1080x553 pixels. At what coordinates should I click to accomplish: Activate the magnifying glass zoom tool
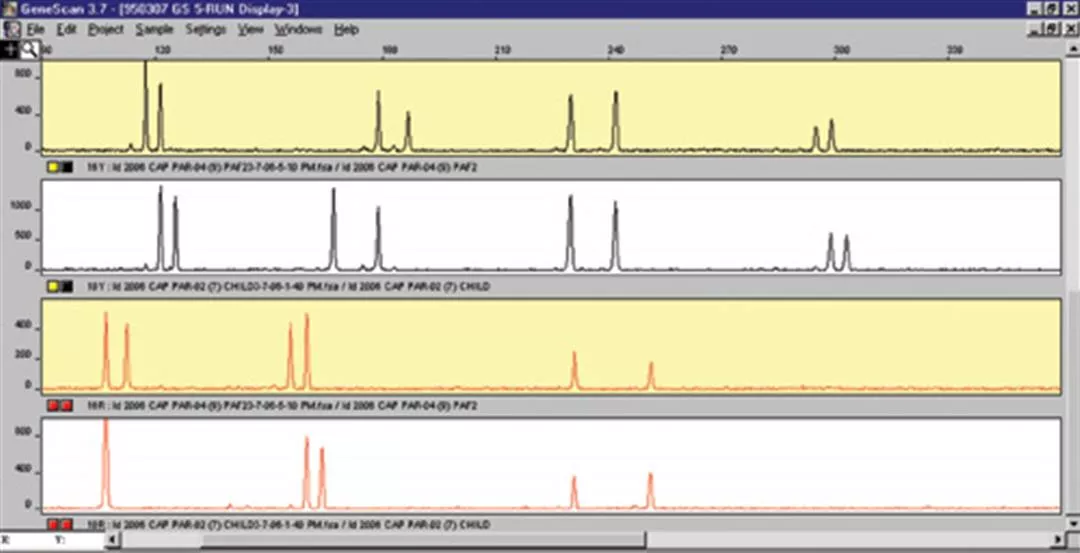click(30, 48)
